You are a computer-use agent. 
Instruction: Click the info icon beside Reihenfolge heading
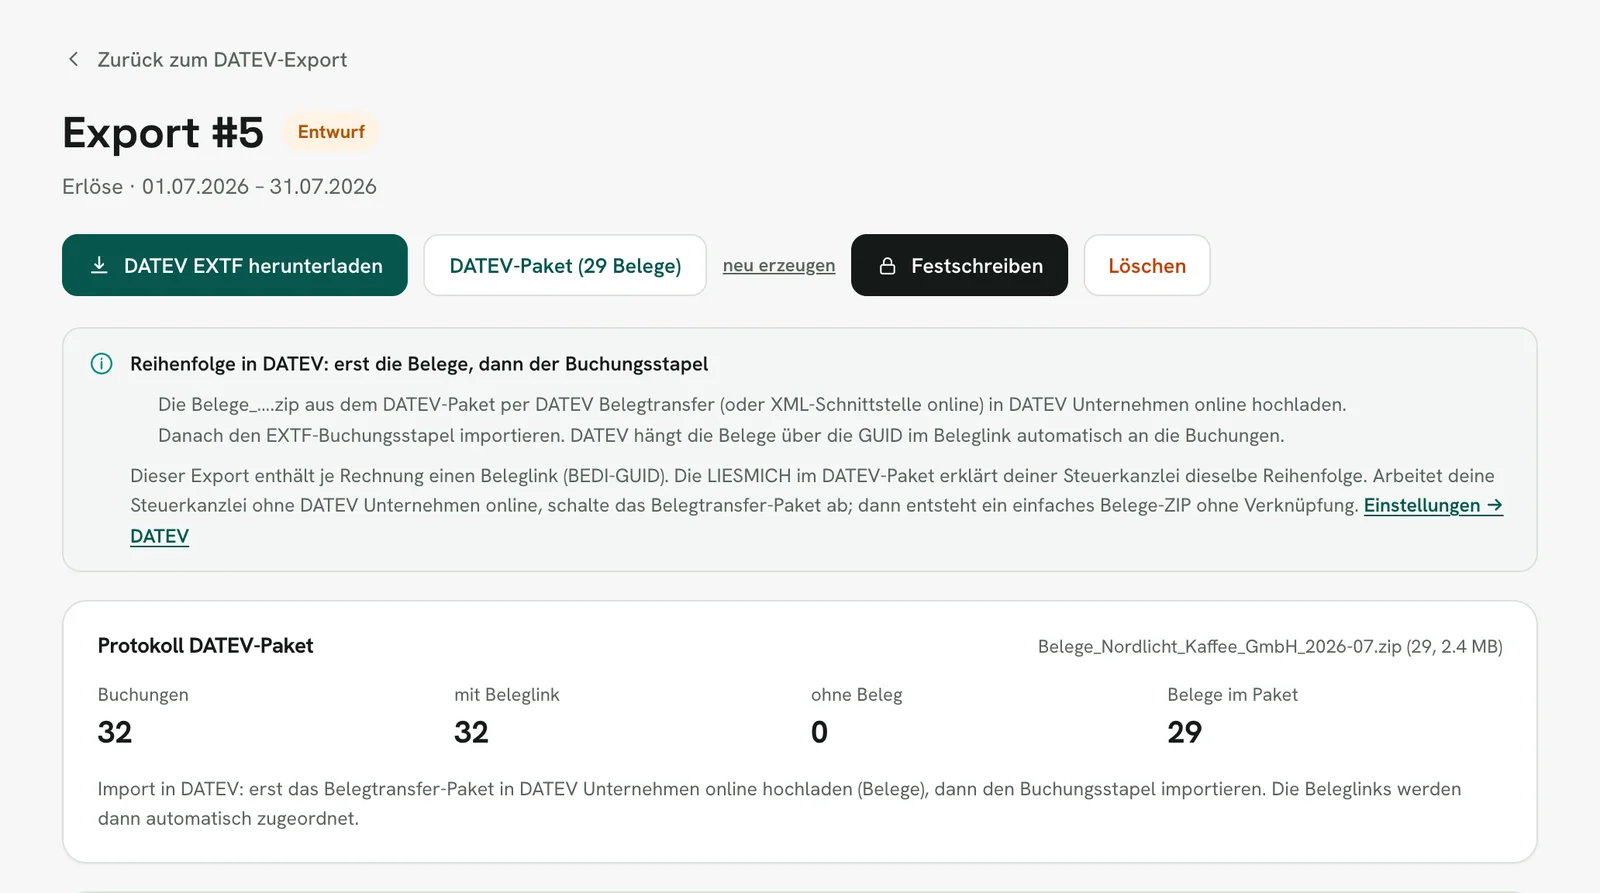101,364
